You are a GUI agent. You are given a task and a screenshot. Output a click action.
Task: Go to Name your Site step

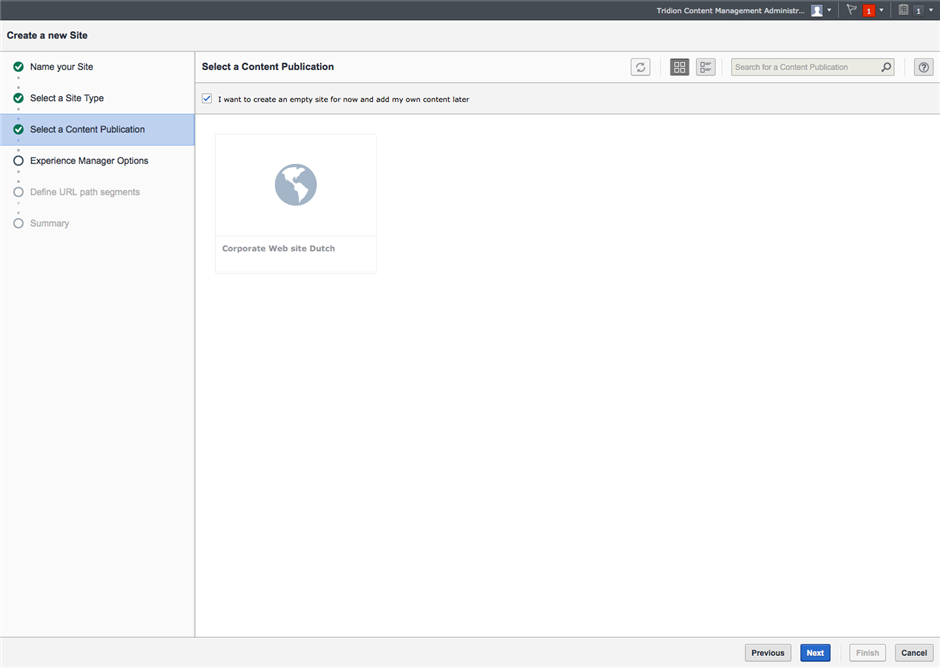[61, 67]
